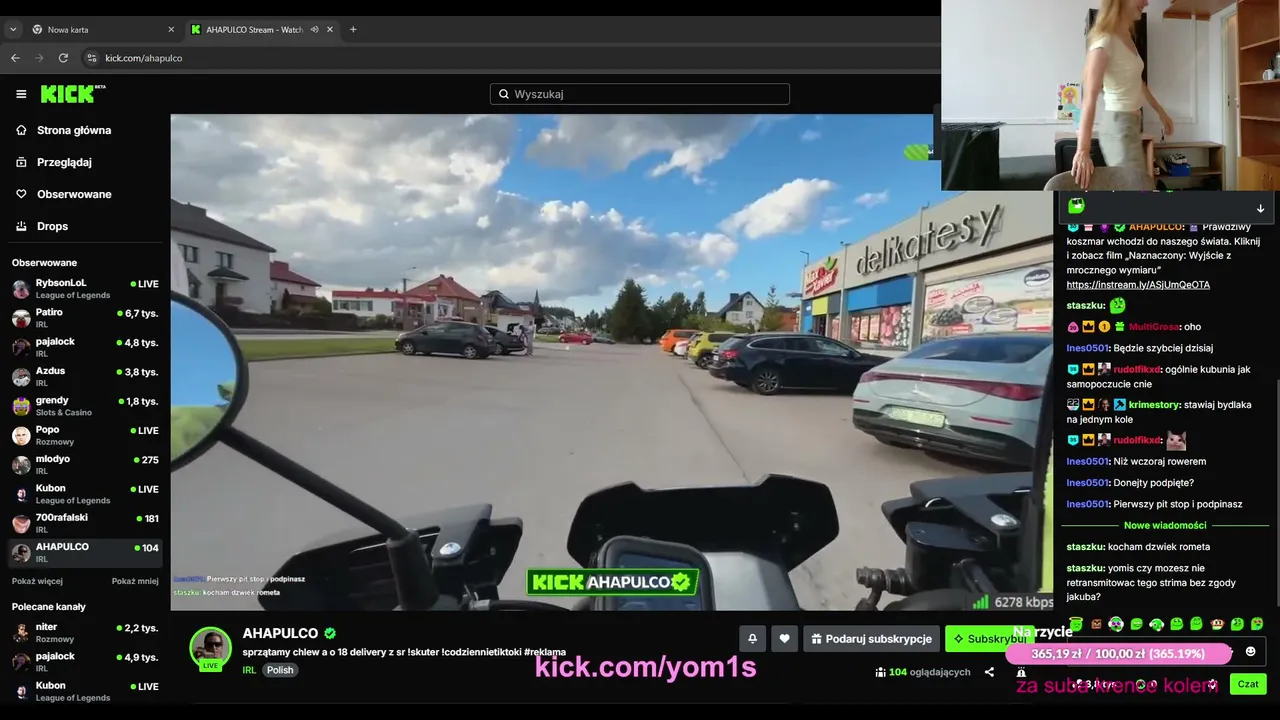Viewport: 1280px width, 720px height.
Task: Click the report stream icon
Action: 1020,672
